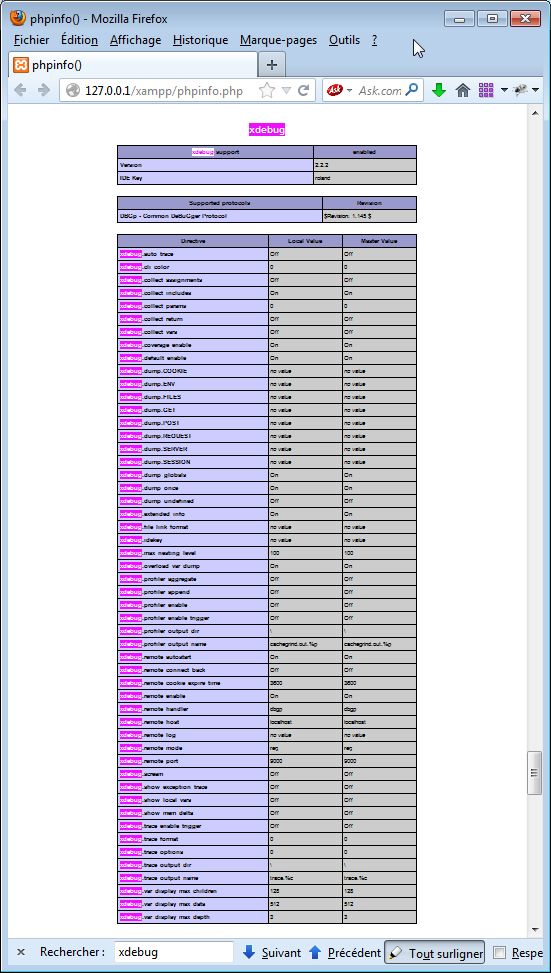The width and height of the screenshot is (551, 973).
Task: Open dropdown beside the purple grid icon
Action: click(x=504, y=91)
